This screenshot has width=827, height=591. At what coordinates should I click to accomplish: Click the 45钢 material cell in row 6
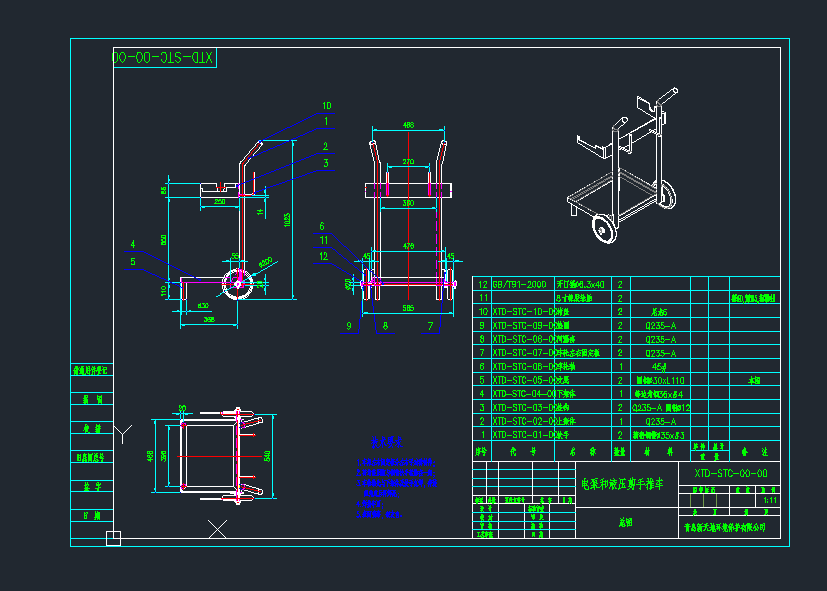click(659, 366)
